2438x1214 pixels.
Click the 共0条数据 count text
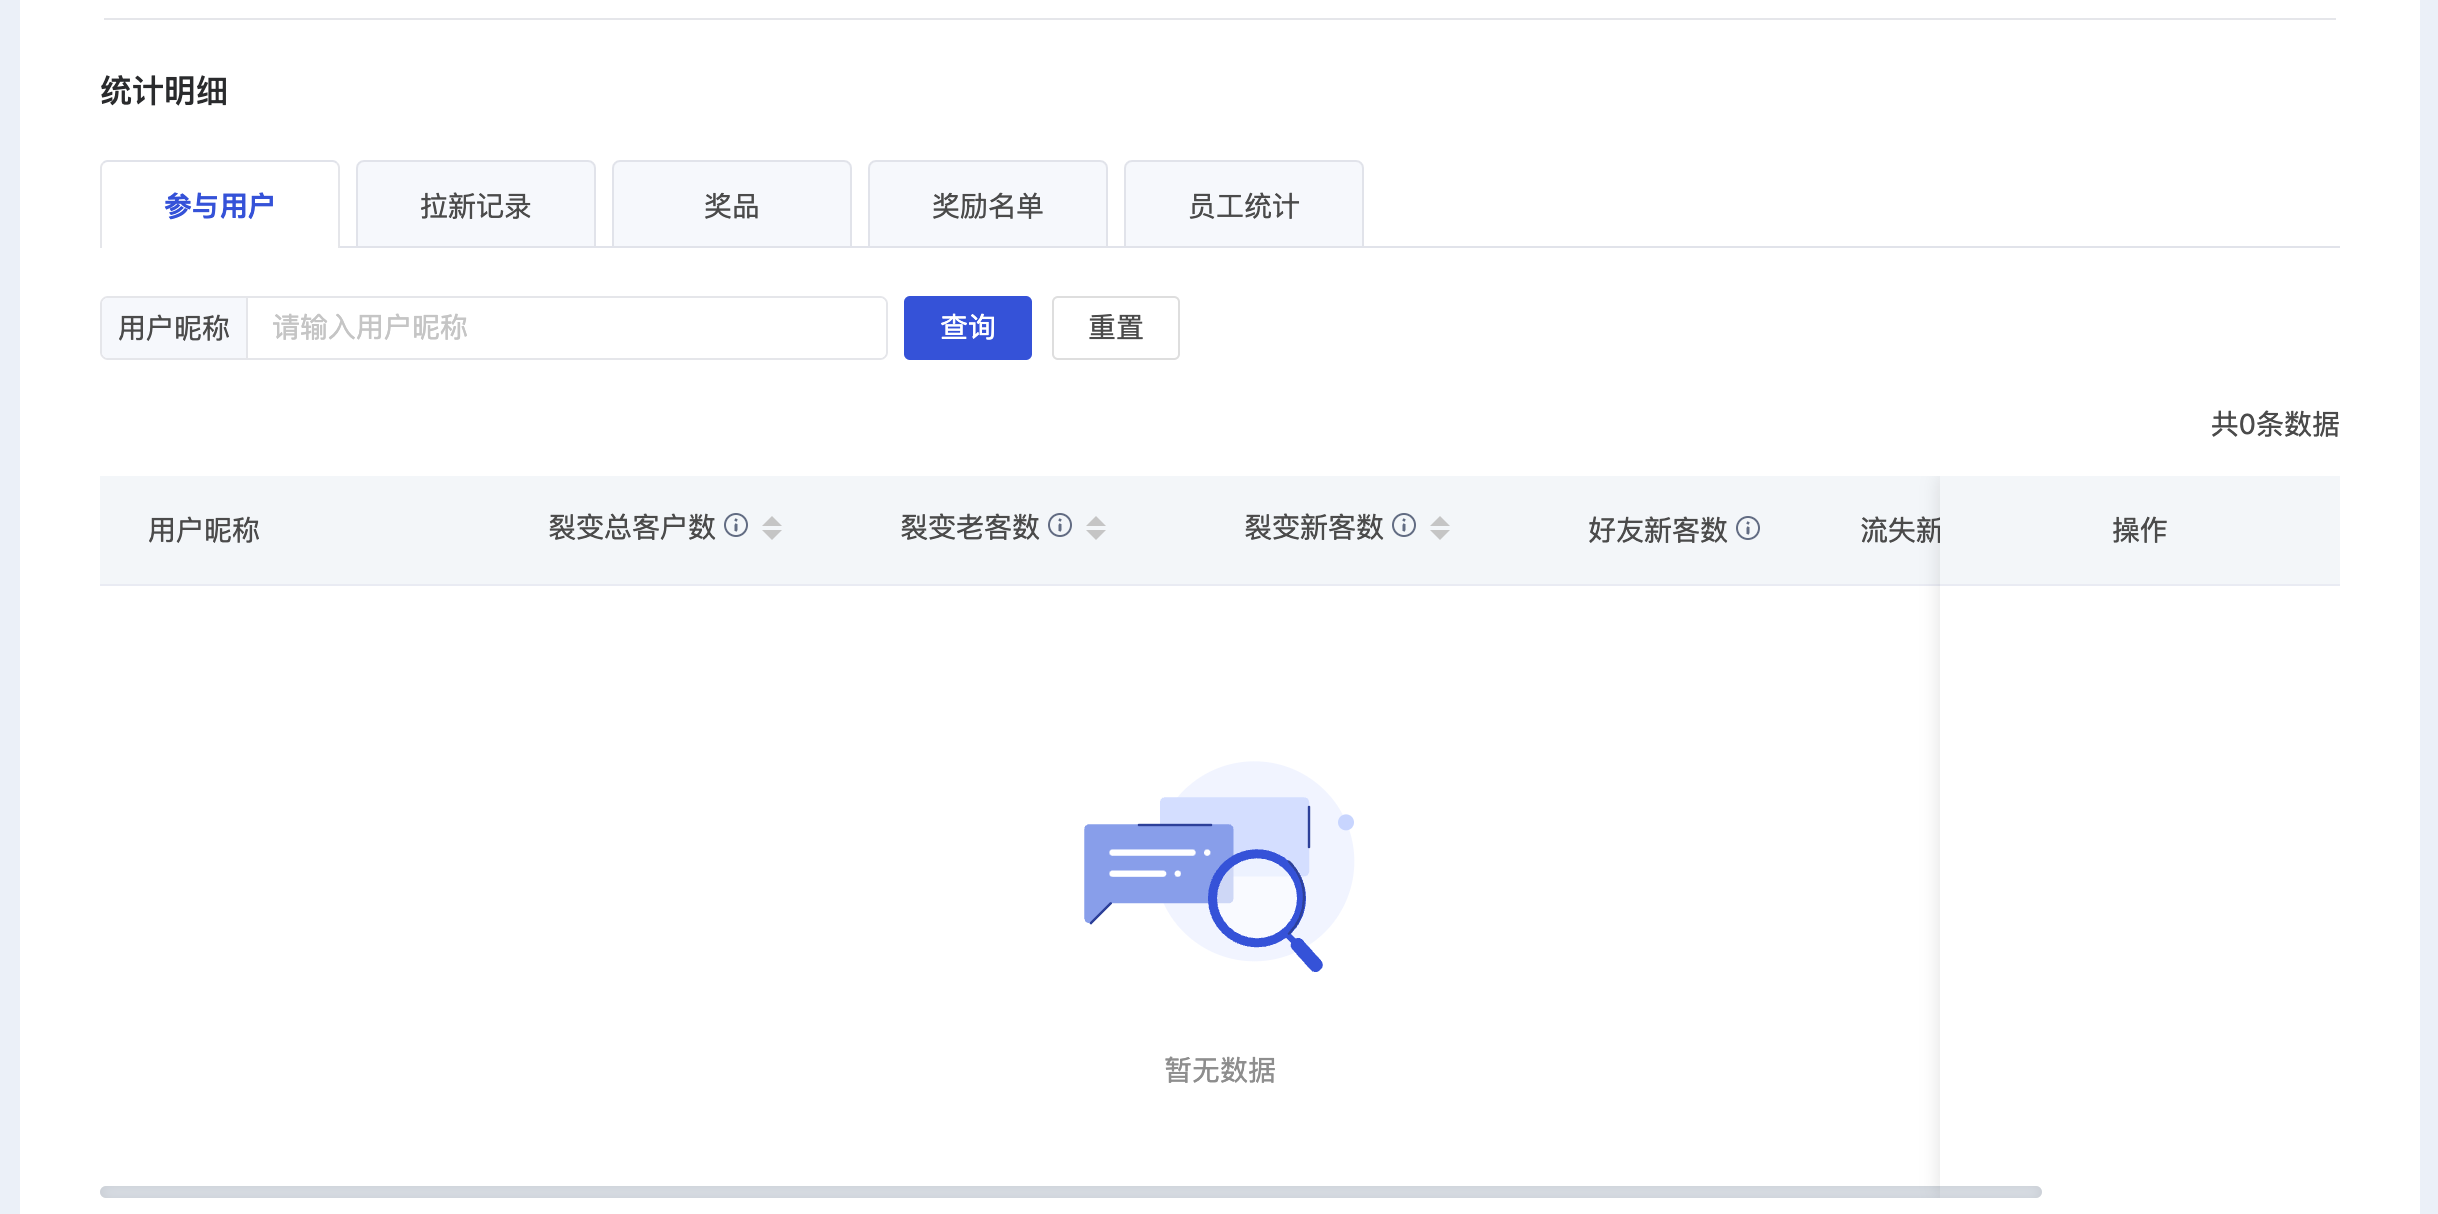tap(2275, 424)
